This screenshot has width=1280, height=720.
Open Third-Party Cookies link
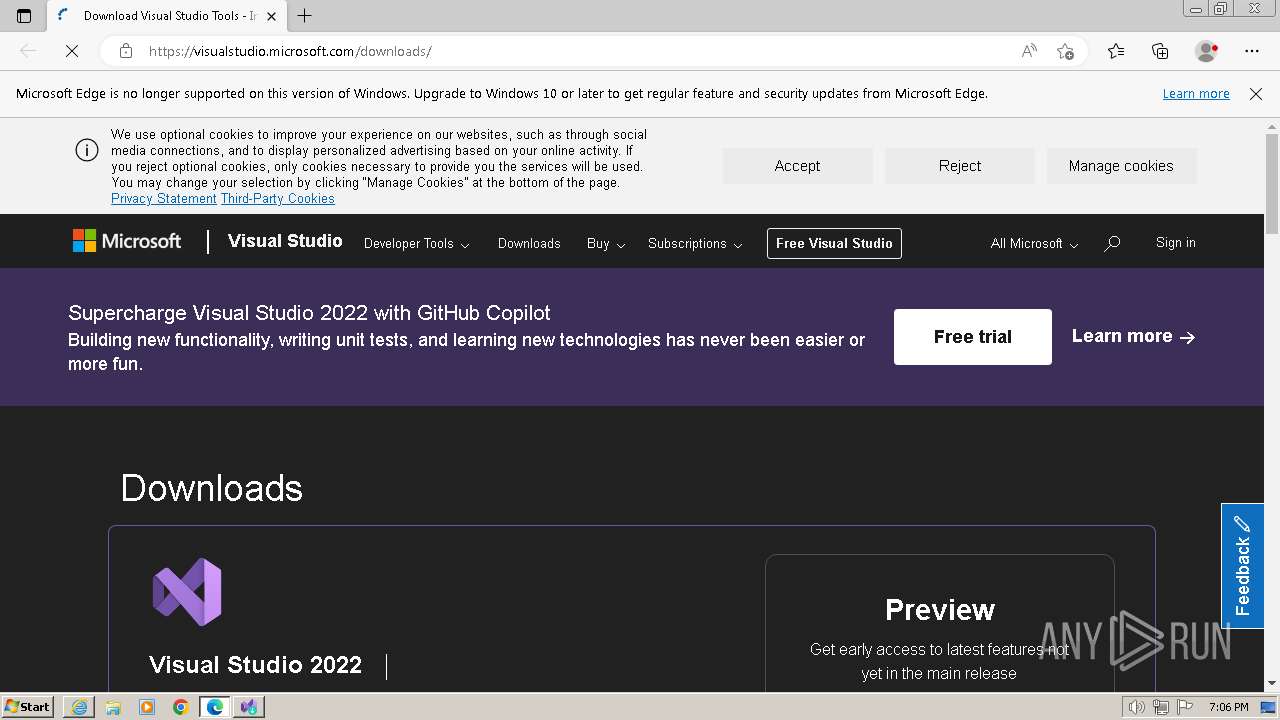tap(278, 199)
